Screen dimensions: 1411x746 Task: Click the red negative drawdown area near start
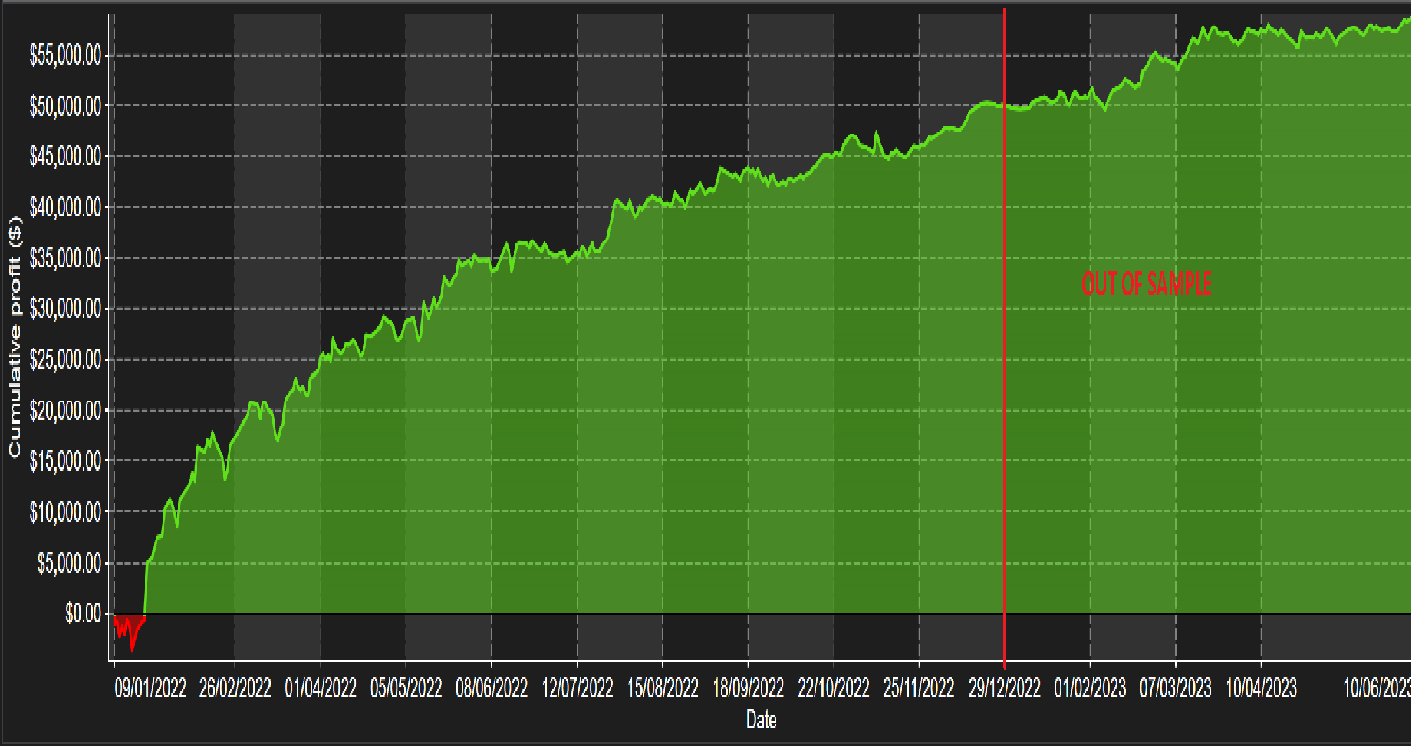coord(130,627)
